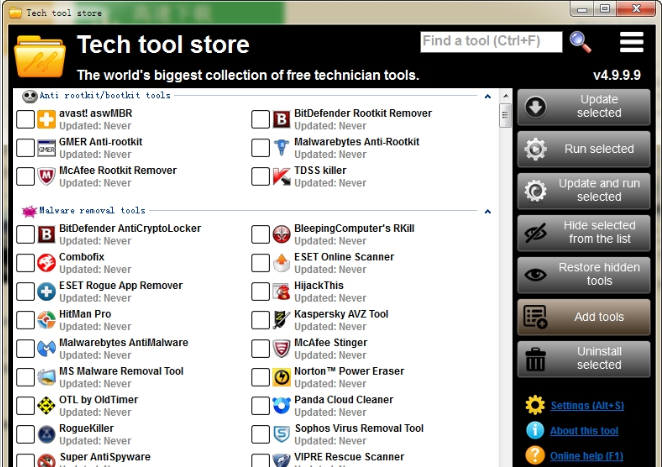This screenshot has width=662, height=467.
Task: Click the Malwarebytes Anti-Rootkit icon
Action: point(283,149)
